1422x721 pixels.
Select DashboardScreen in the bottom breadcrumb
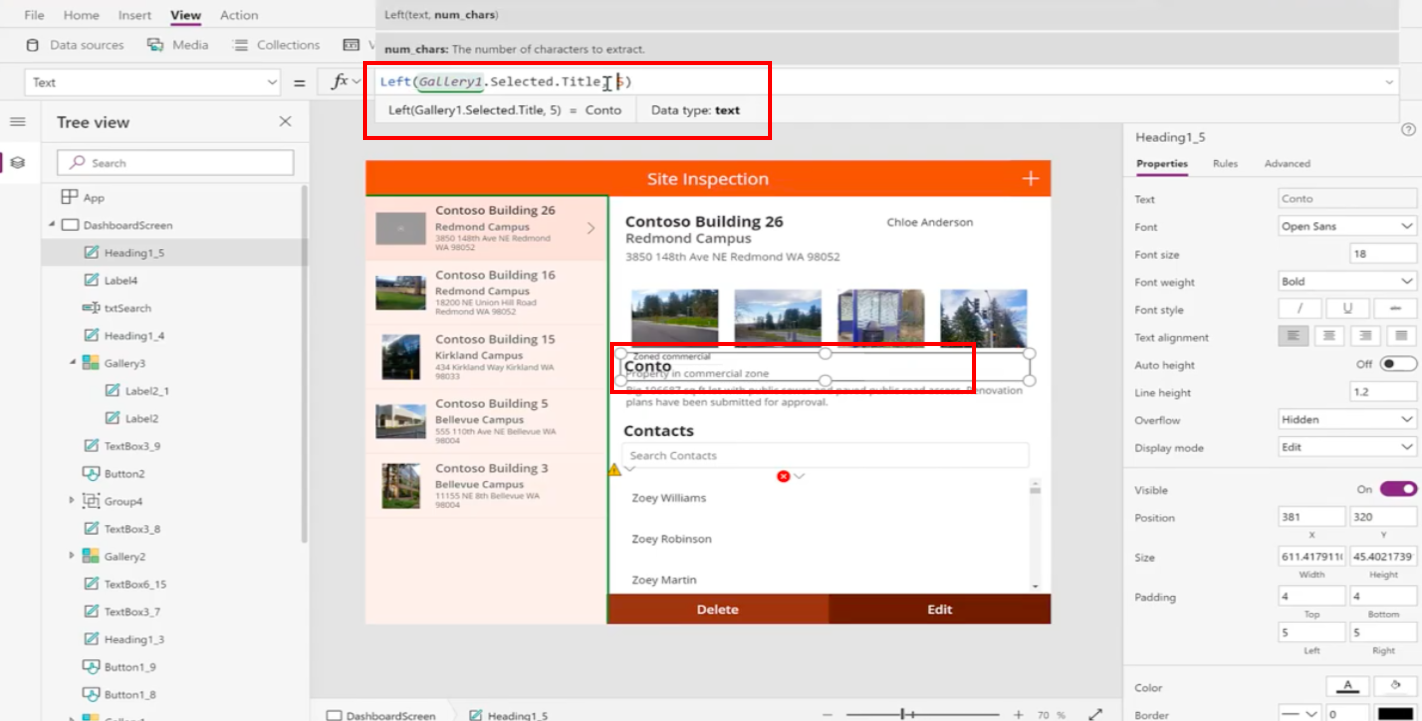point(381,715)
